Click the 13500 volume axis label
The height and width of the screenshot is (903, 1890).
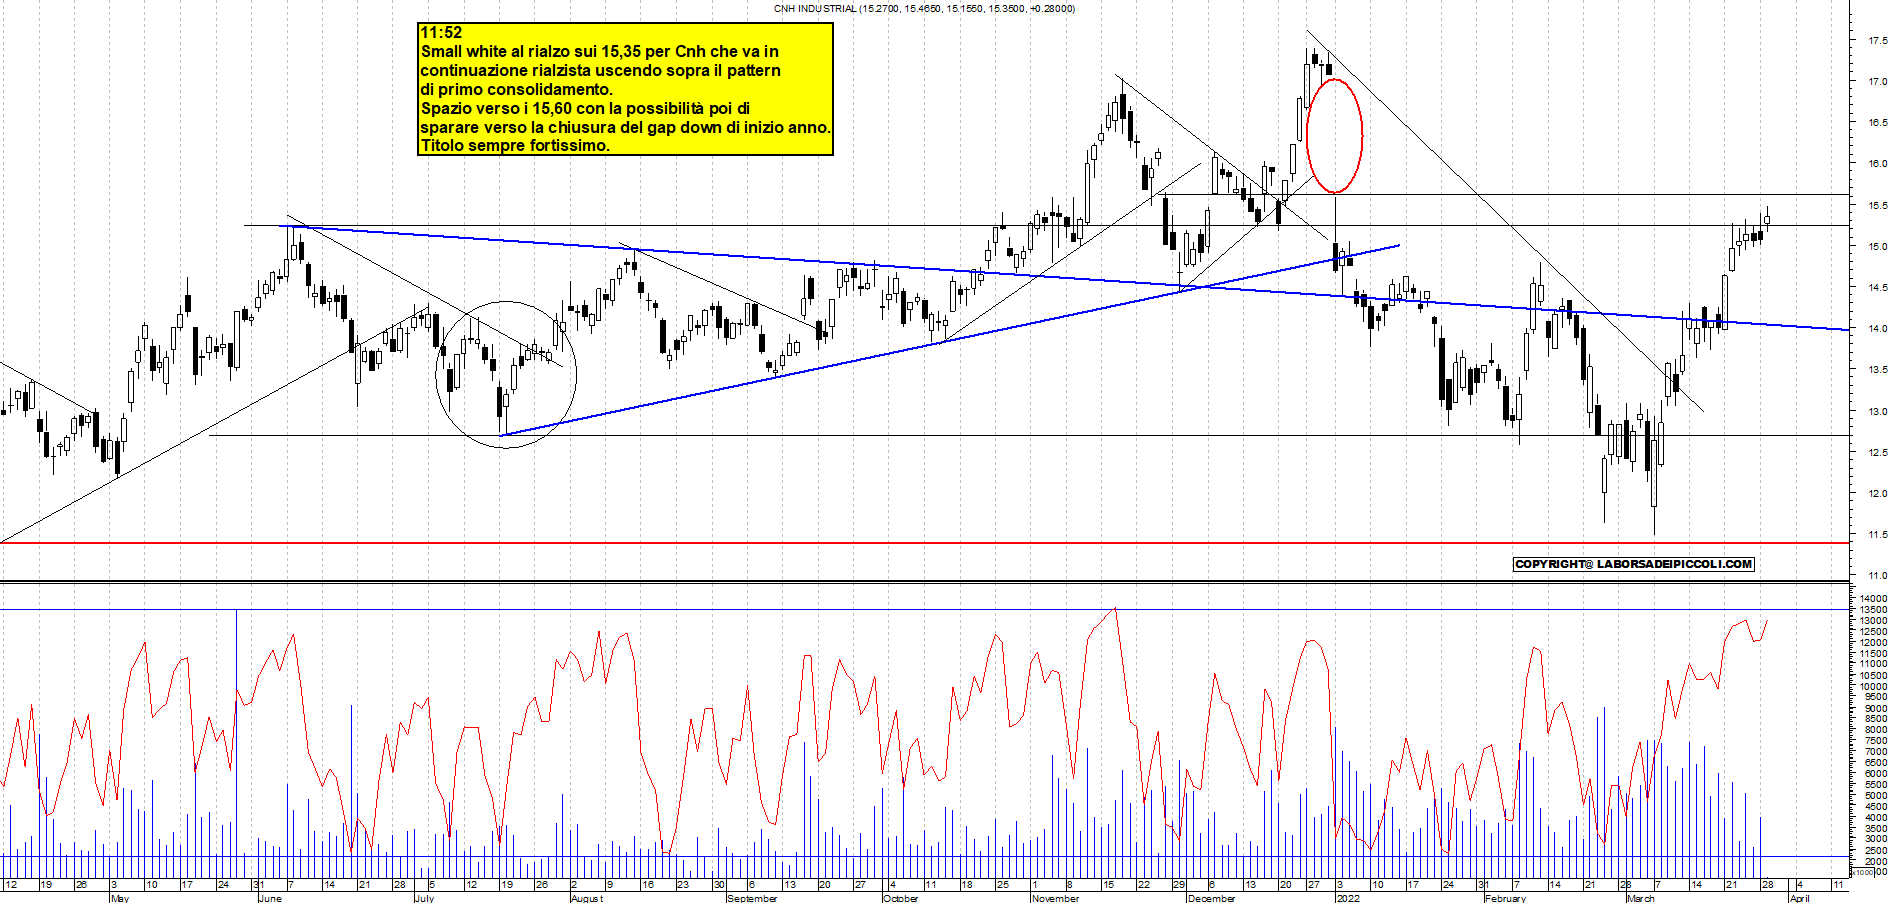tap(1873, 610)
